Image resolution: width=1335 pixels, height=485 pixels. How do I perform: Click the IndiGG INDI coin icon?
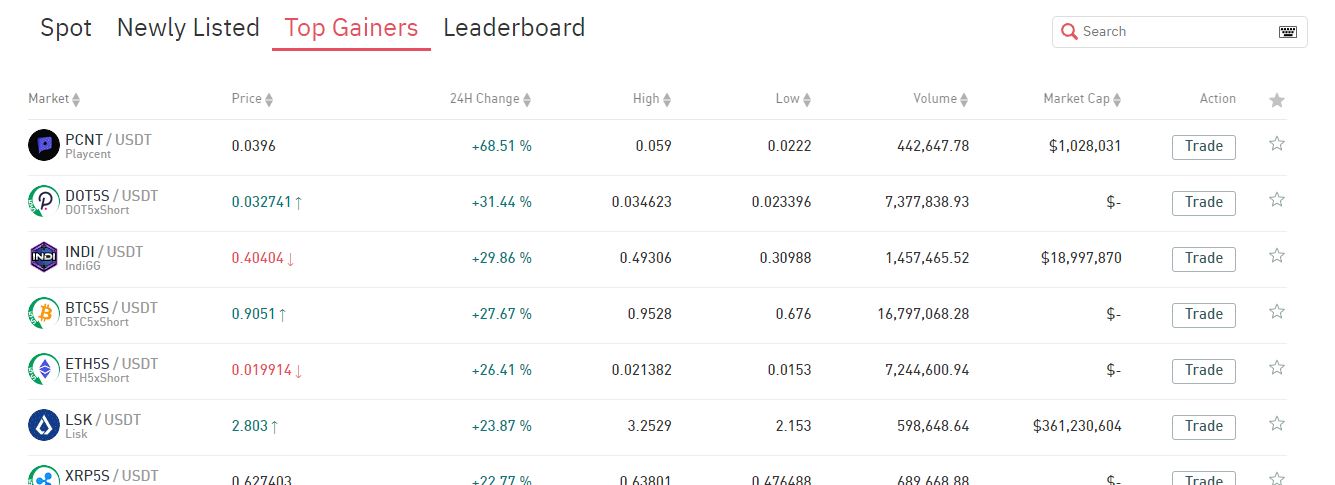click(44, 258)
